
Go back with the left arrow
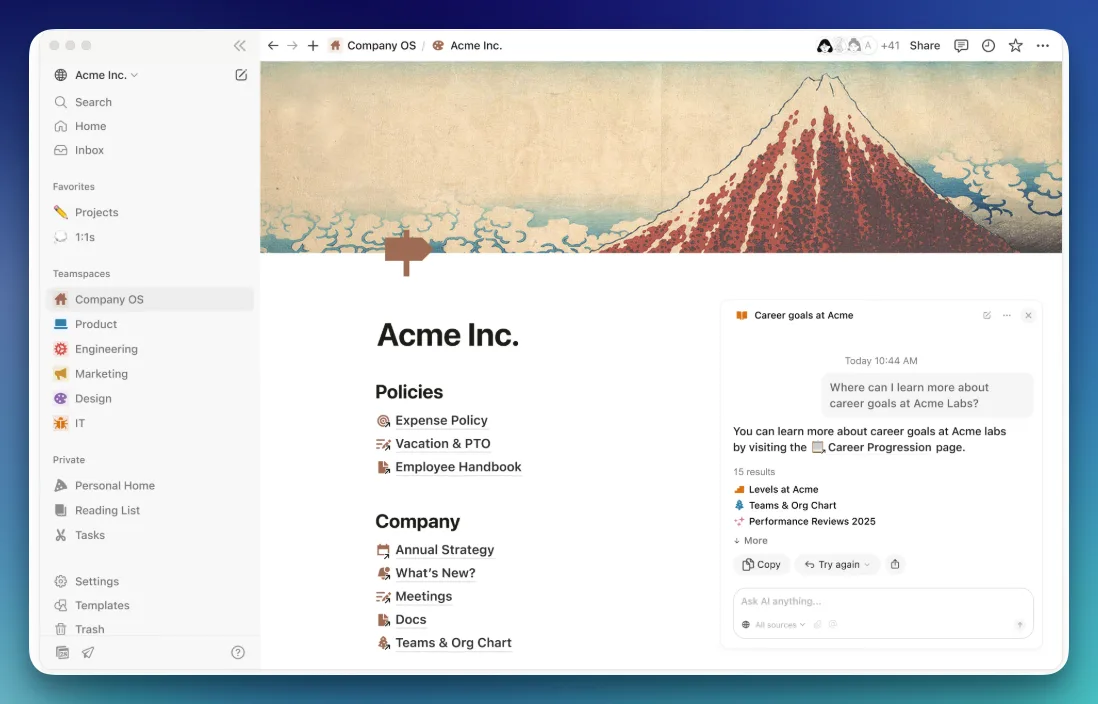273,46
